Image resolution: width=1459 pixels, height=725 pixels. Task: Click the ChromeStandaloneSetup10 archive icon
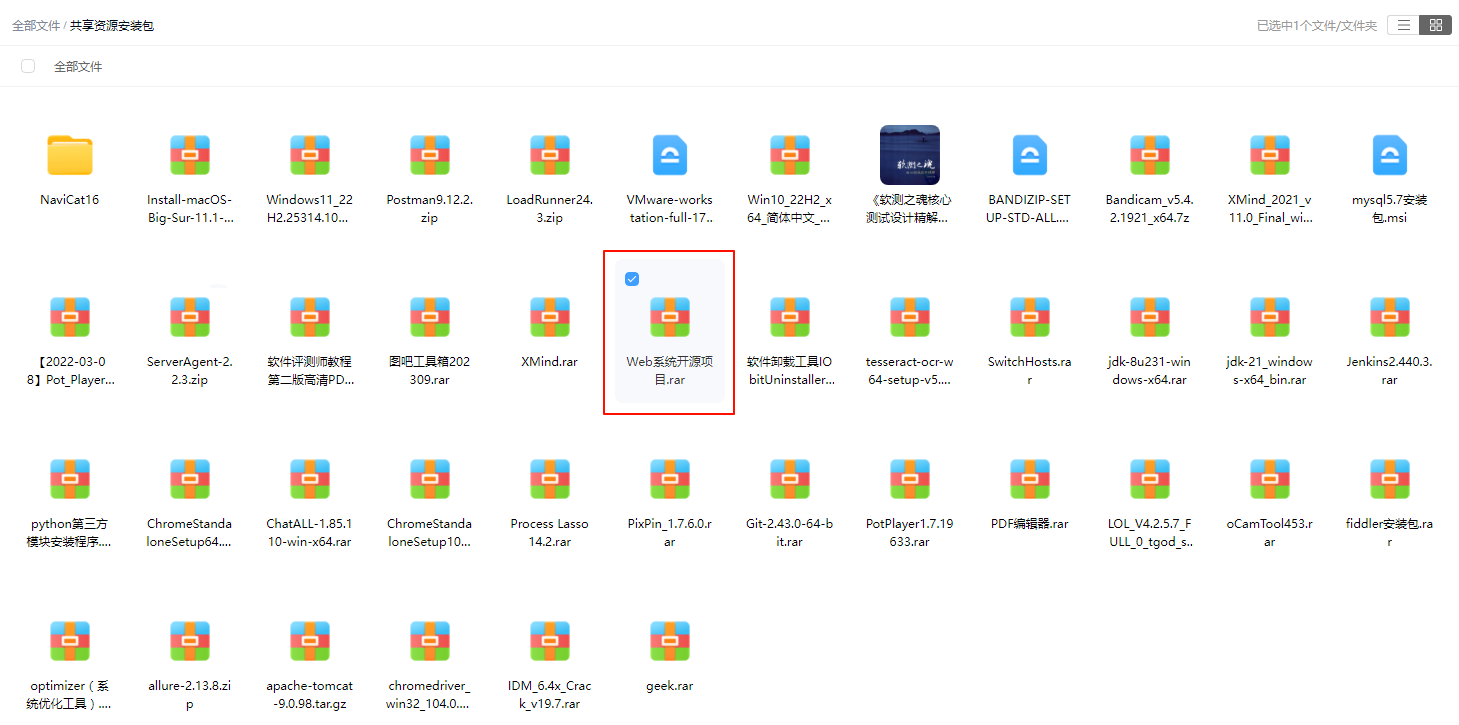(x=430, y=479)
